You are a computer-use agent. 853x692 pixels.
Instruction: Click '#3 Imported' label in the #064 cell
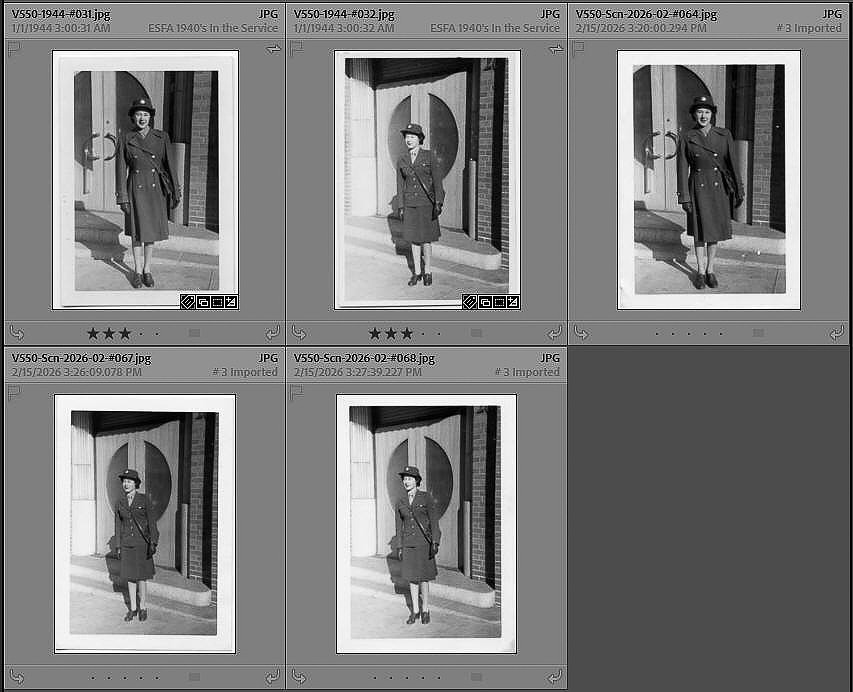pos(809,28)
